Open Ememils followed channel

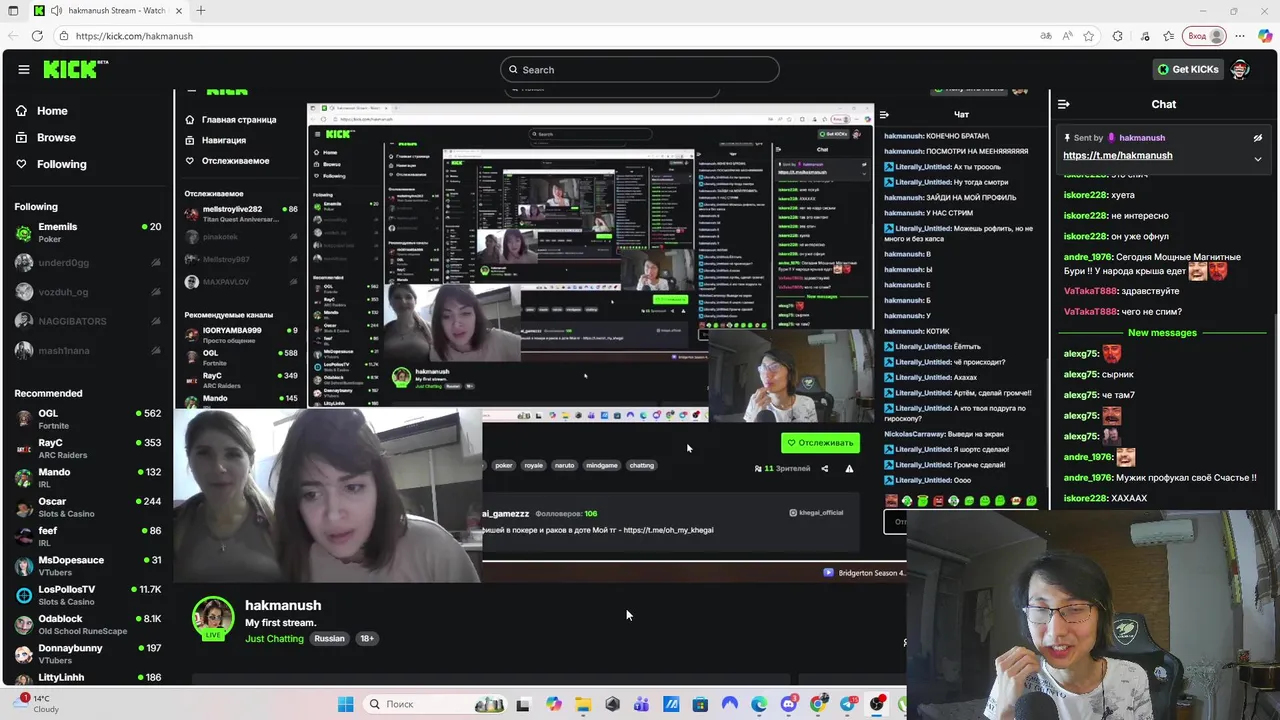point(88,232)
